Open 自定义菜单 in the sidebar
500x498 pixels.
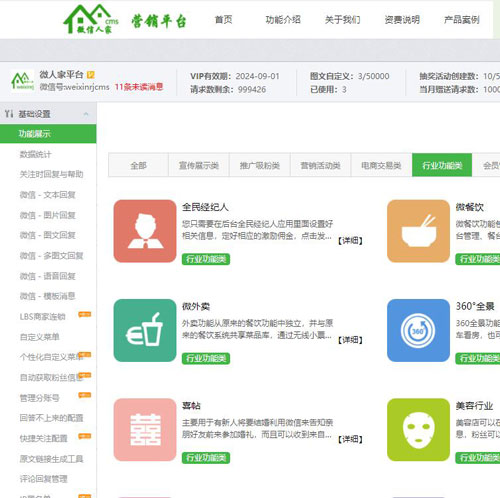pyautogui.click(x=39, y=337)
